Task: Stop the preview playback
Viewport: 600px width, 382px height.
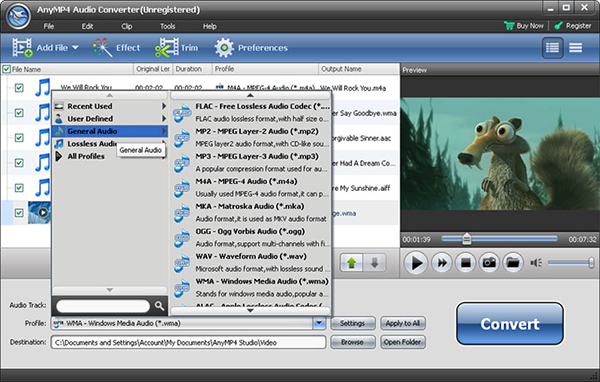Action: click(465, 263)
